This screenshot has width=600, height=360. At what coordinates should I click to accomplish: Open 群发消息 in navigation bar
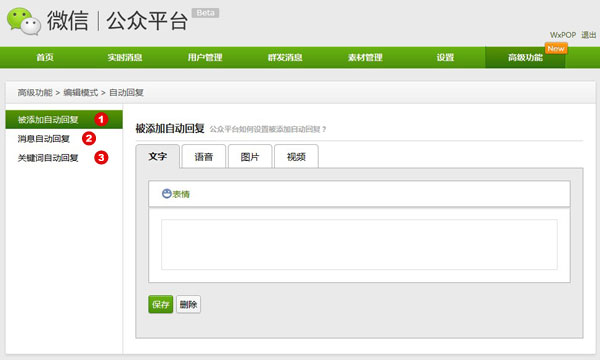[285, 57]
